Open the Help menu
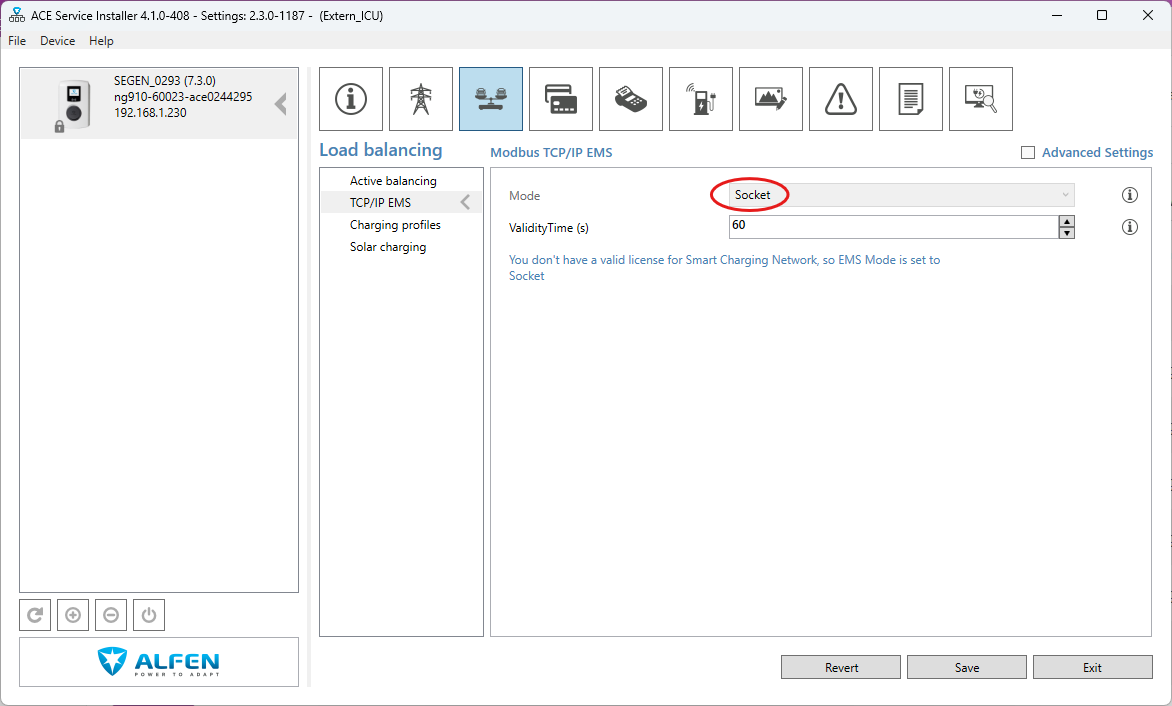The image size is (1172, 706). 101,41
